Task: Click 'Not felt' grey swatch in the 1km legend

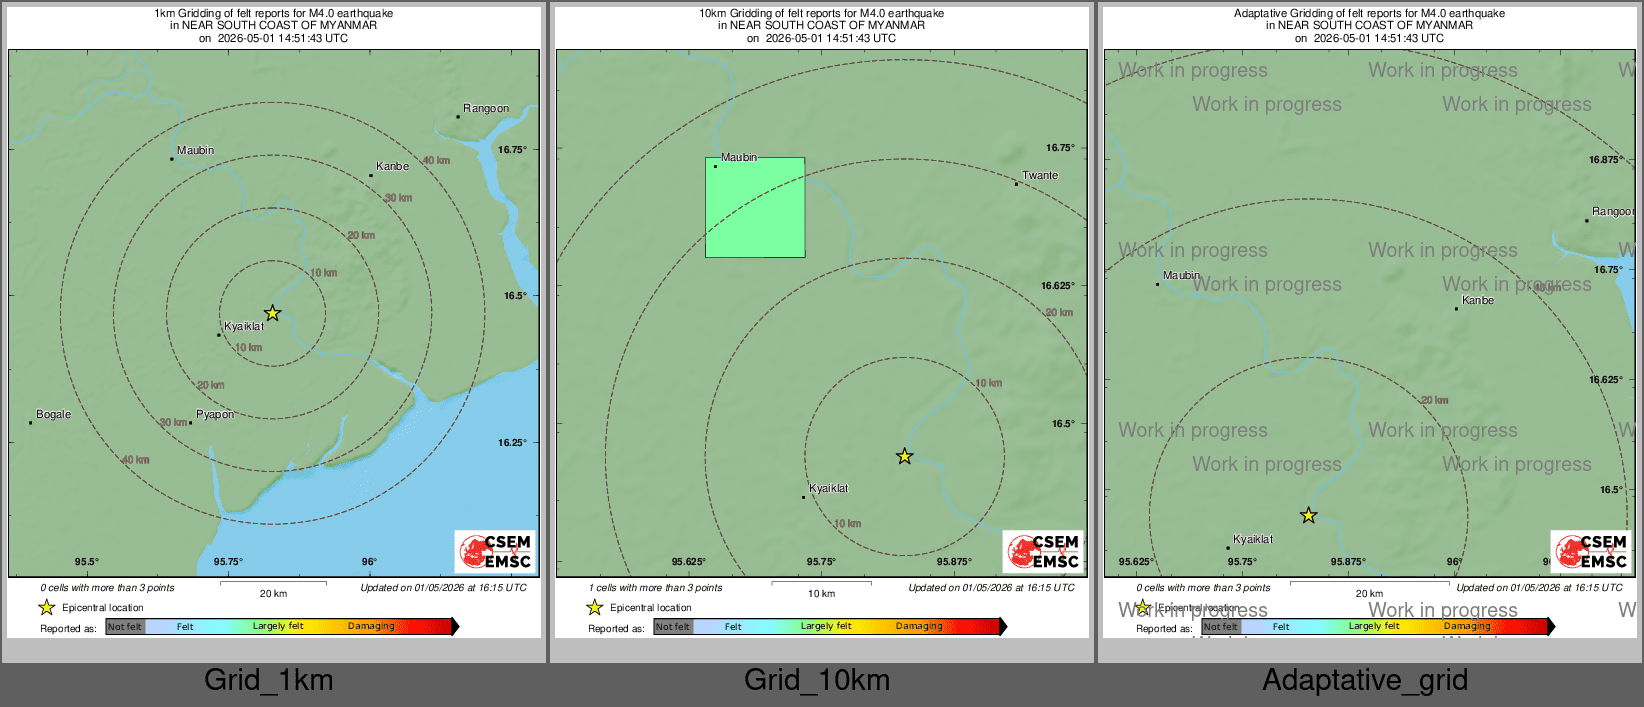Action: click(125, 627)
